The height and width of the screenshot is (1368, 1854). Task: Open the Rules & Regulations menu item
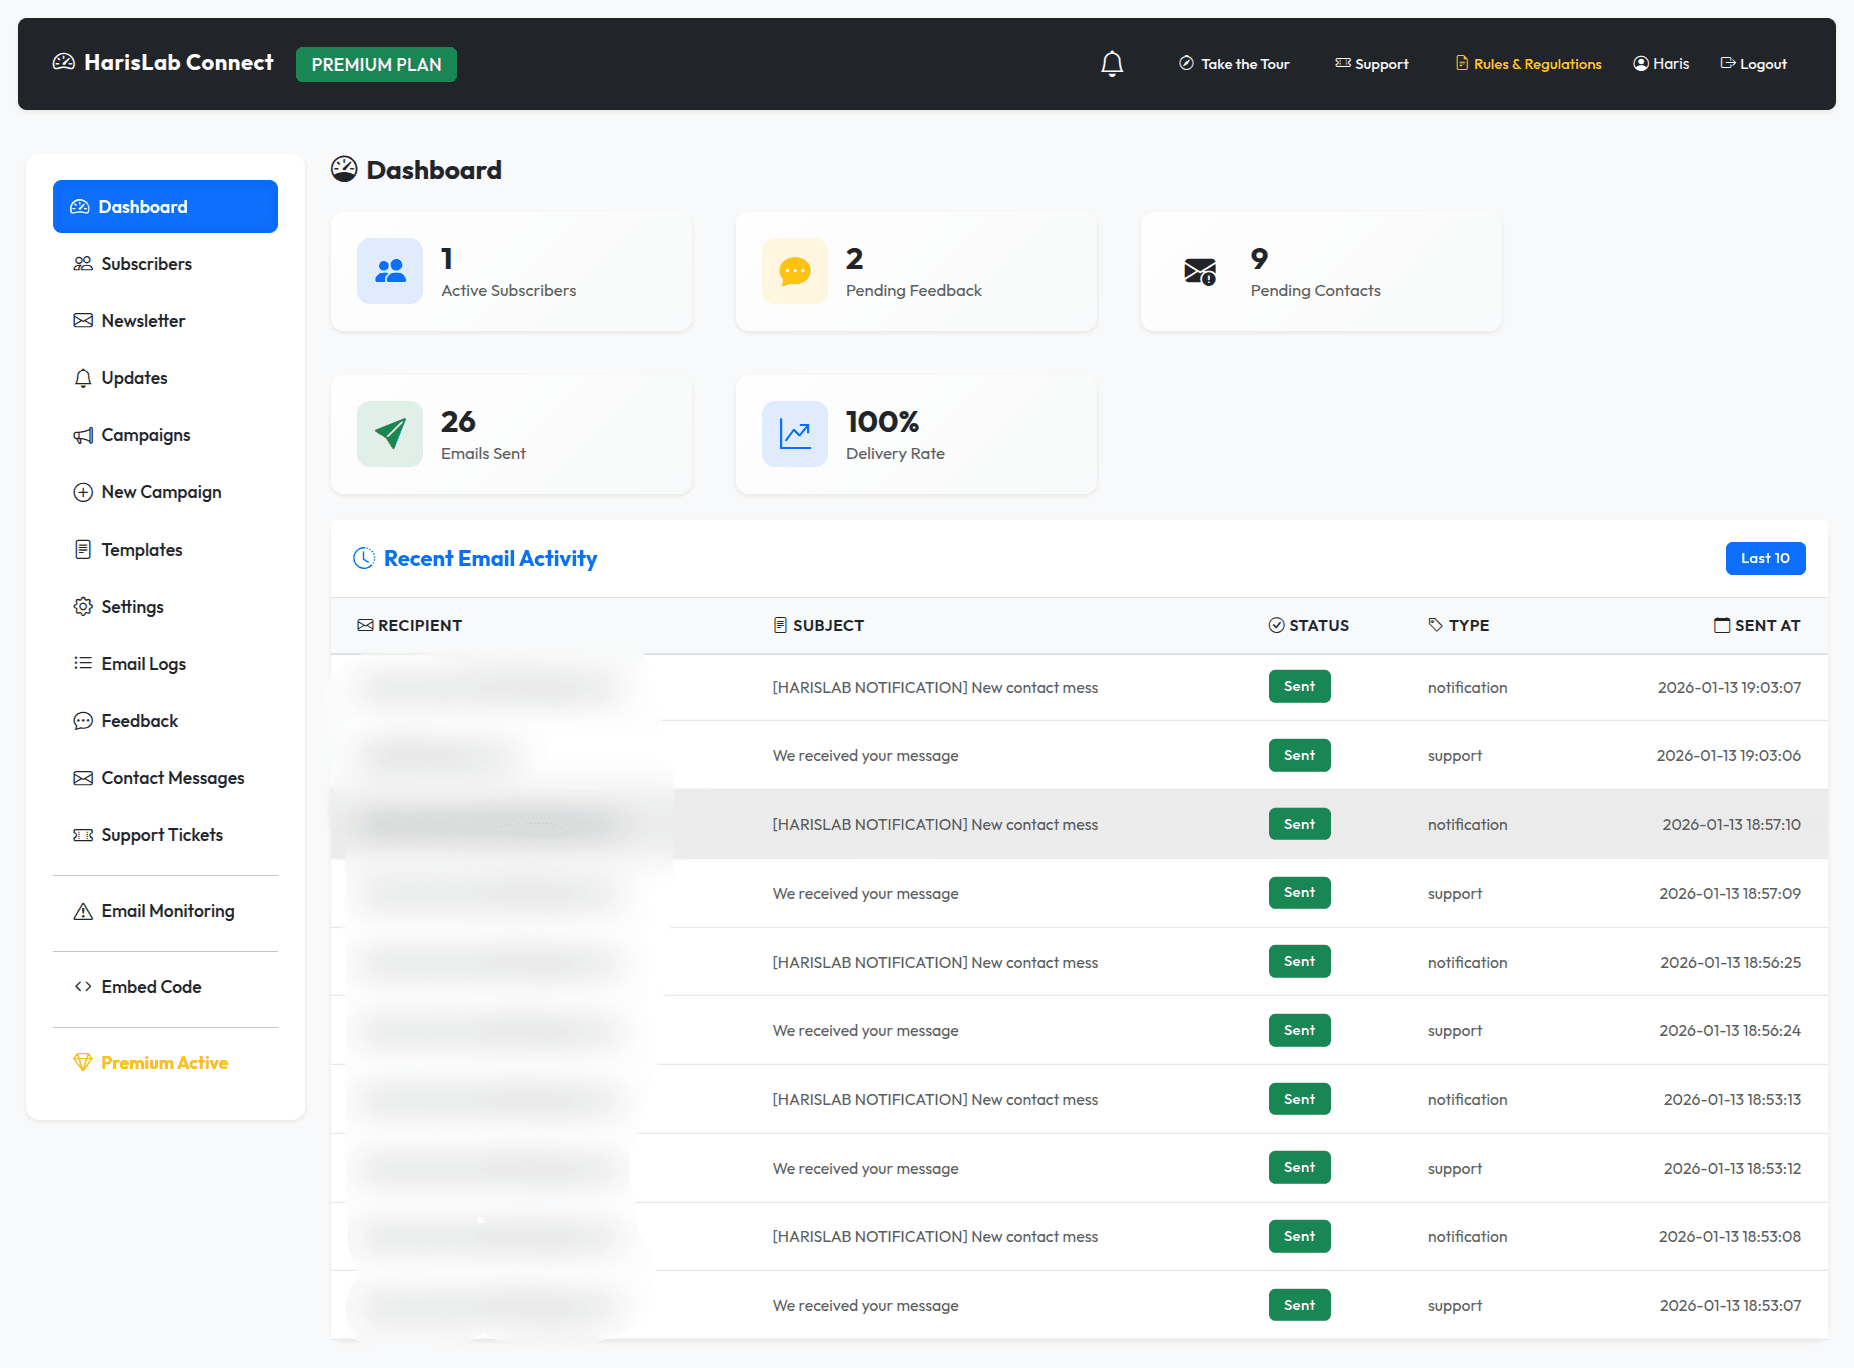[1527, 63]
